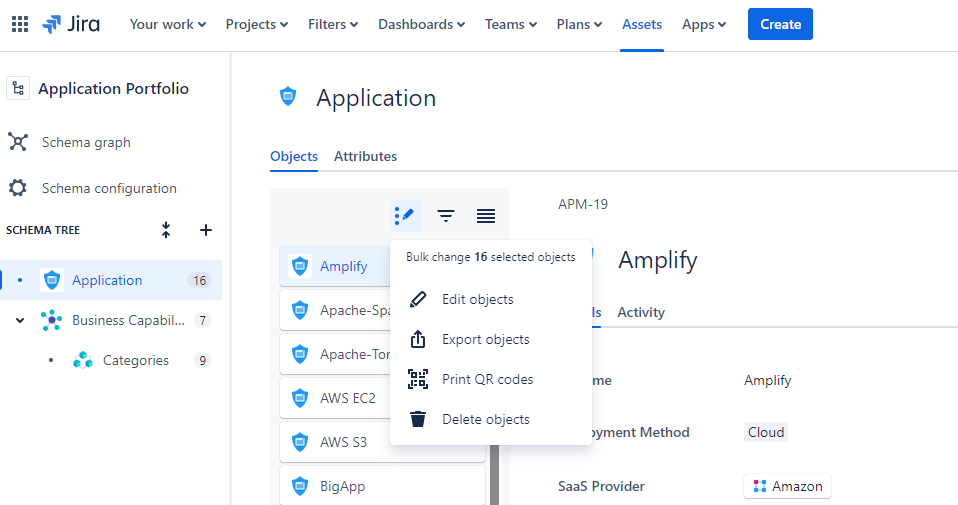958x505 pixels.
Task: Switch to the Activity tab
Action: tap(641, 312)
